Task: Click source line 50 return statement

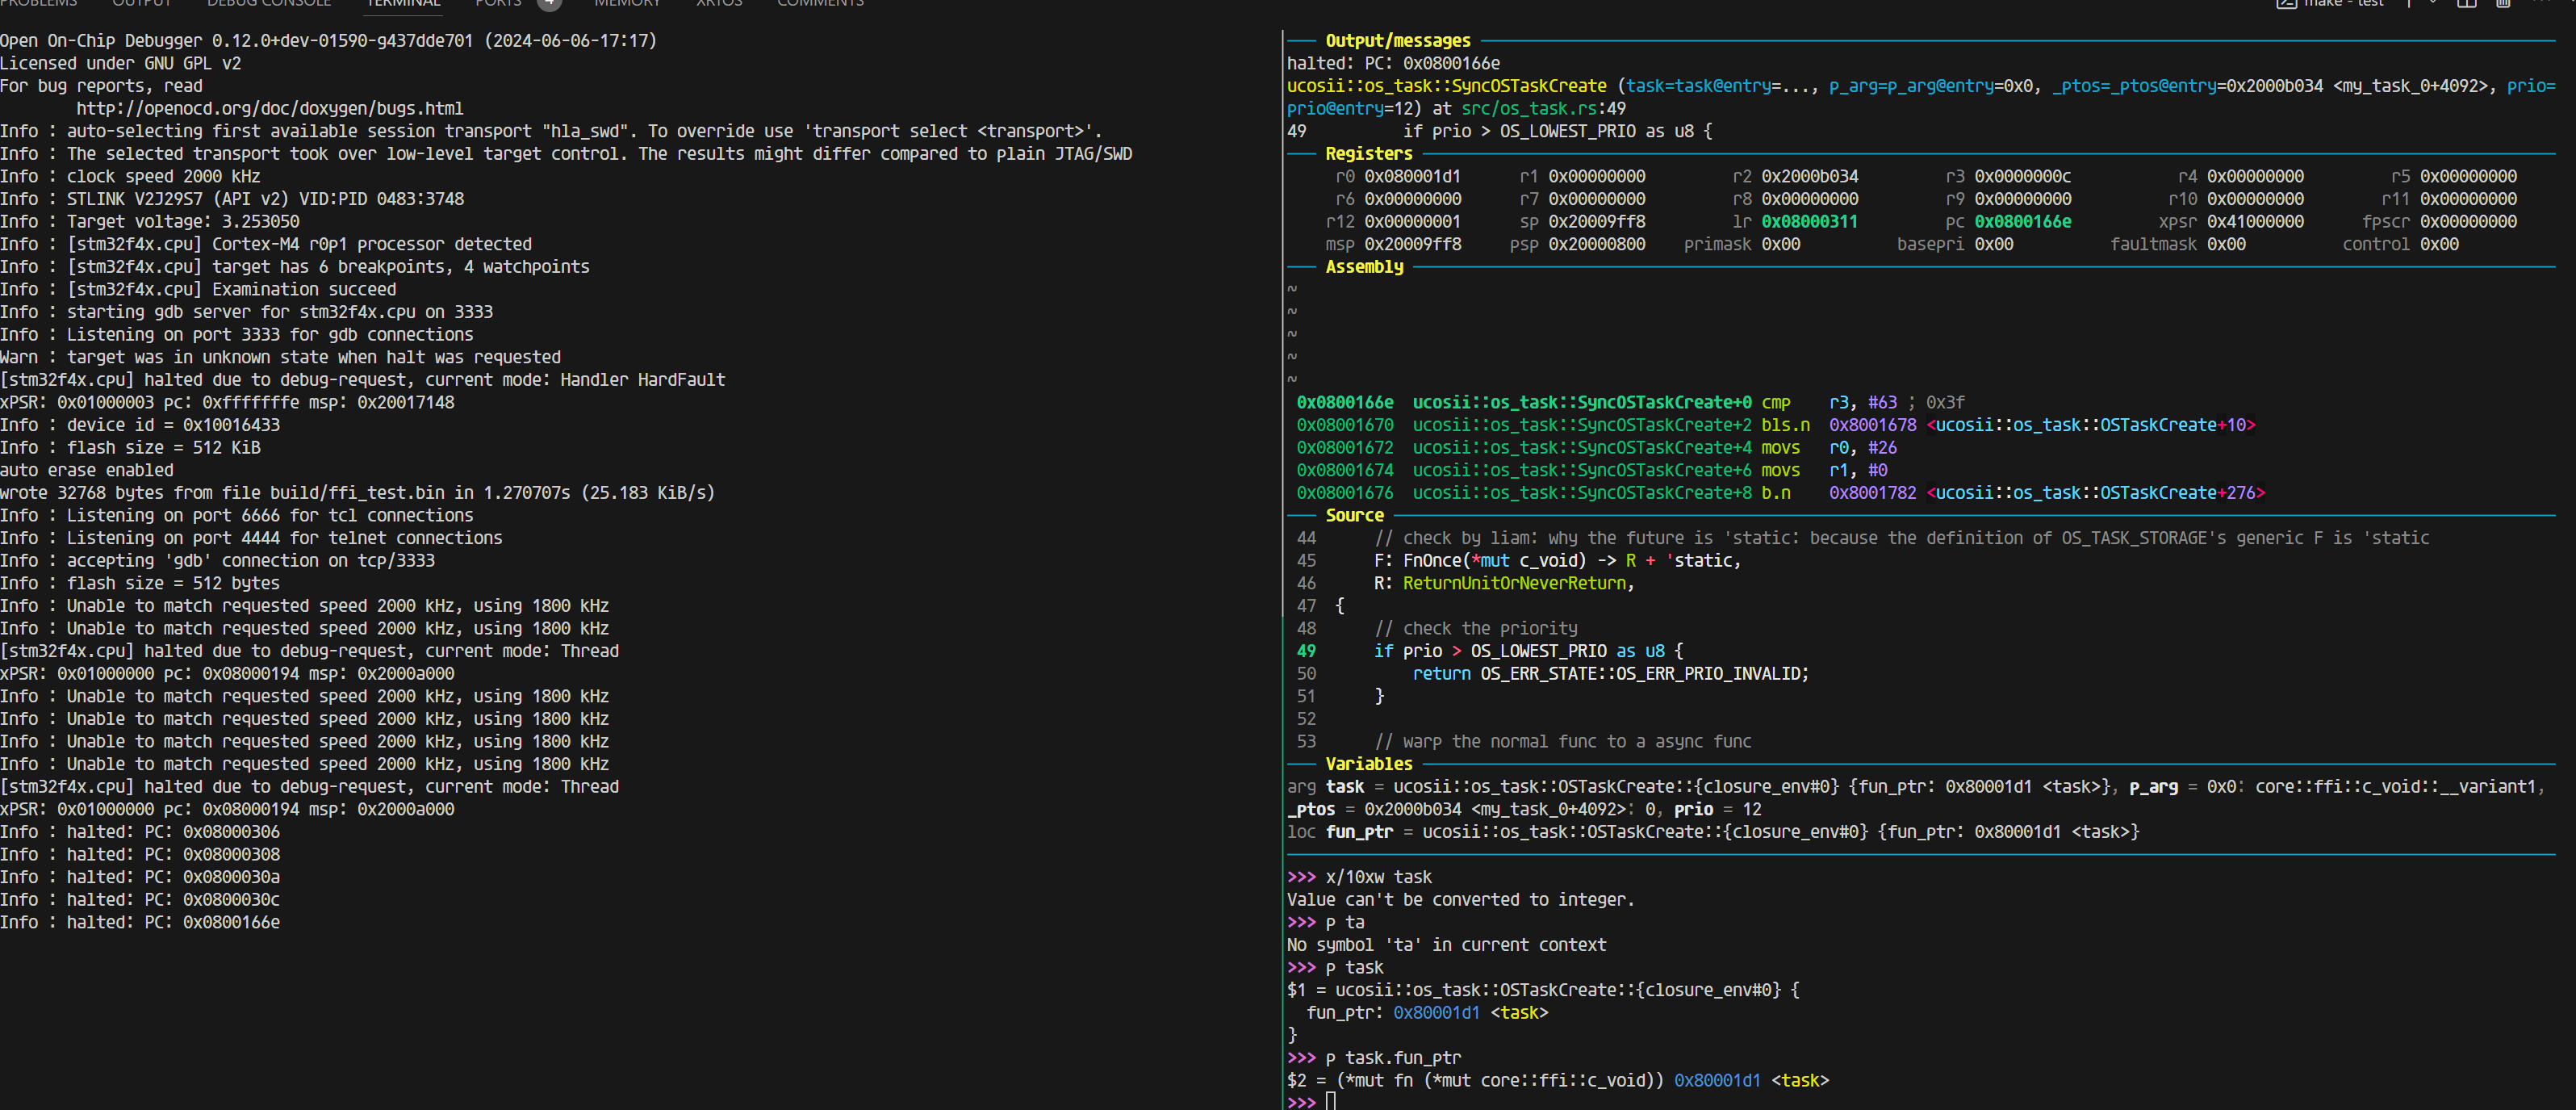Action: pos(1610,674)
